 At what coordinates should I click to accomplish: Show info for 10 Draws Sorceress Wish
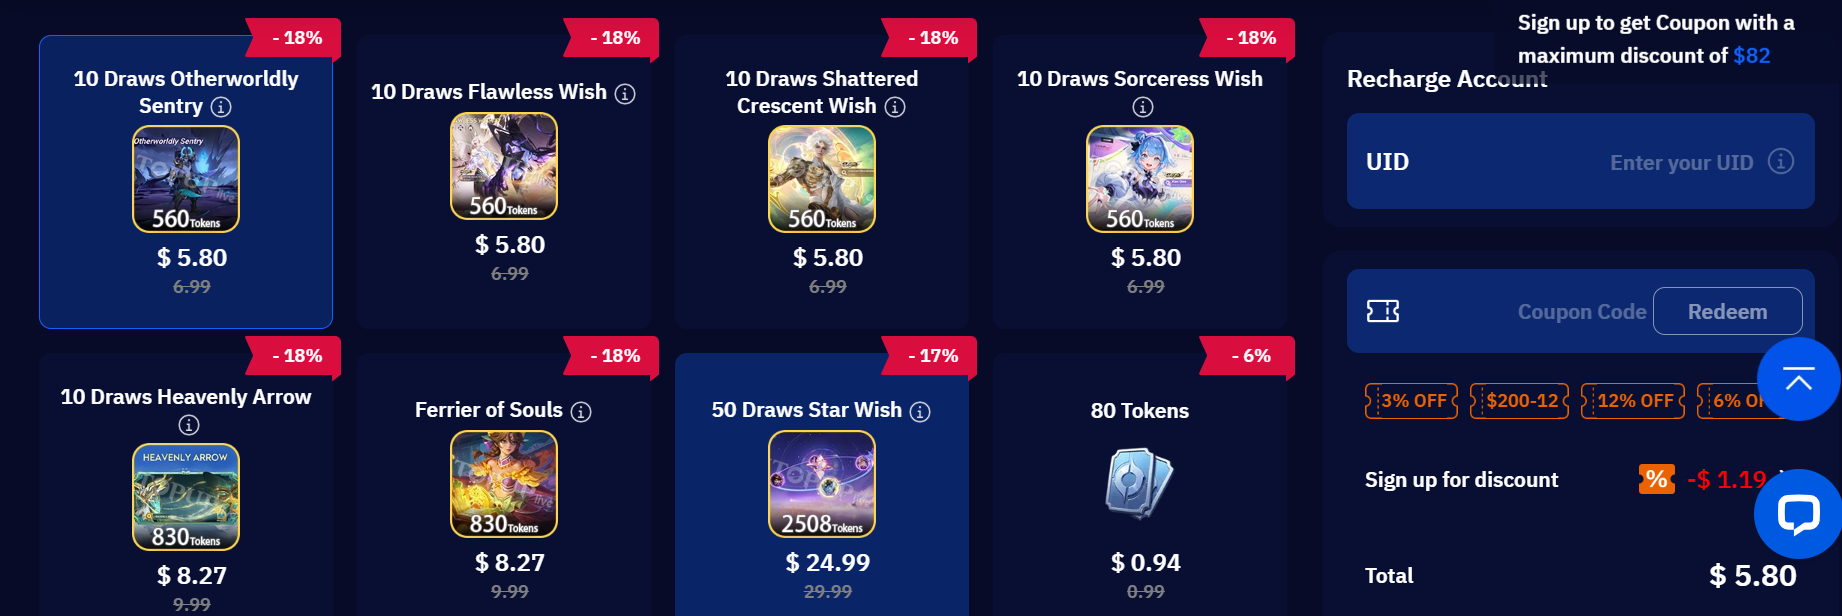[x=1142, y=107]
